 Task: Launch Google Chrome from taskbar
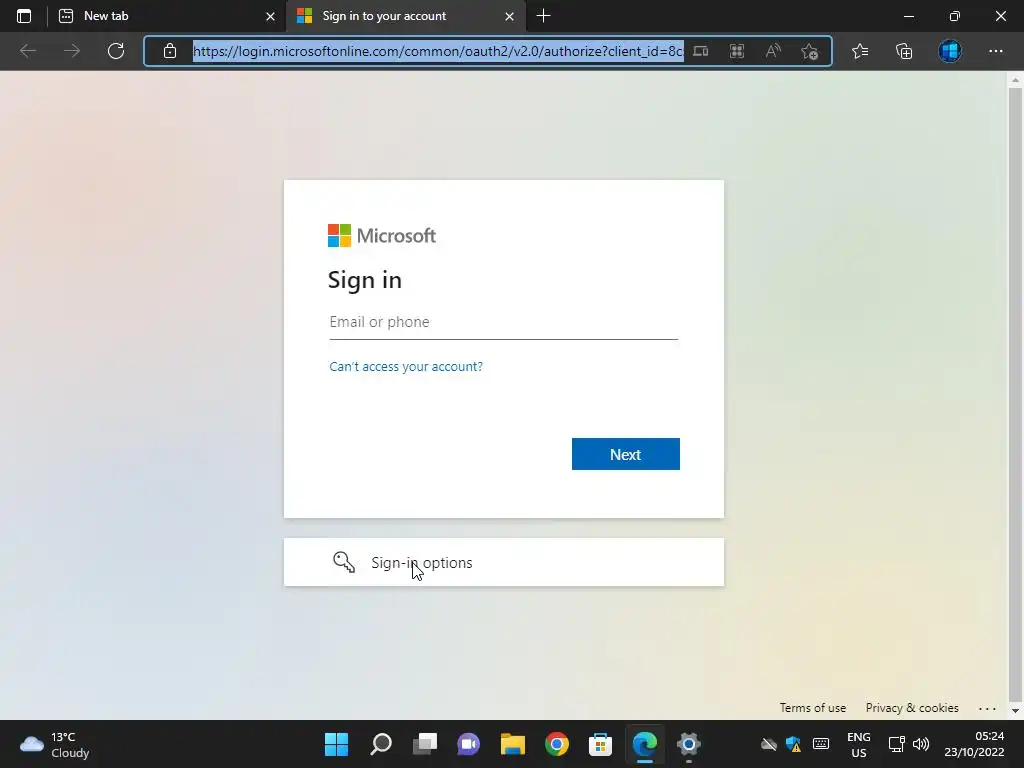(x=557, y=744)
